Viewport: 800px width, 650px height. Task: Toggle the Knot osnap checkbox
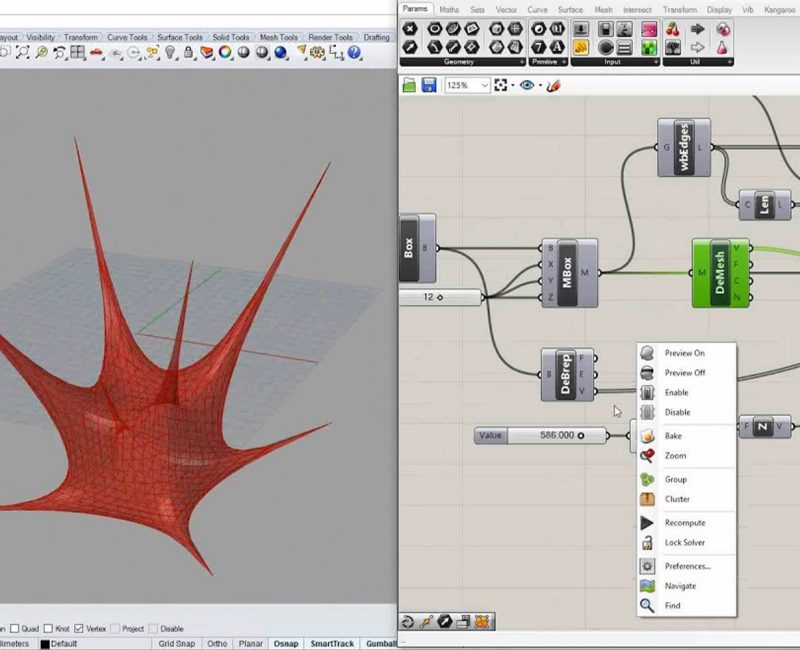tap(48, 629)
